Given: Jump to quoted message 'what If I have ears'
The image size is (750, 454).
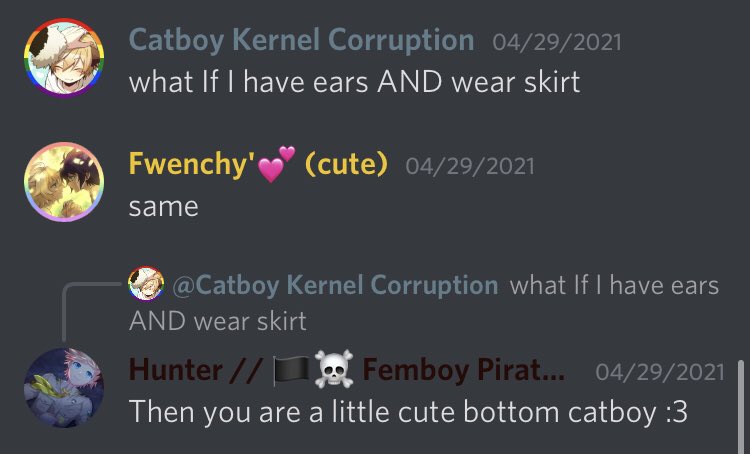Looking at the screenshot, I should 614,286.
